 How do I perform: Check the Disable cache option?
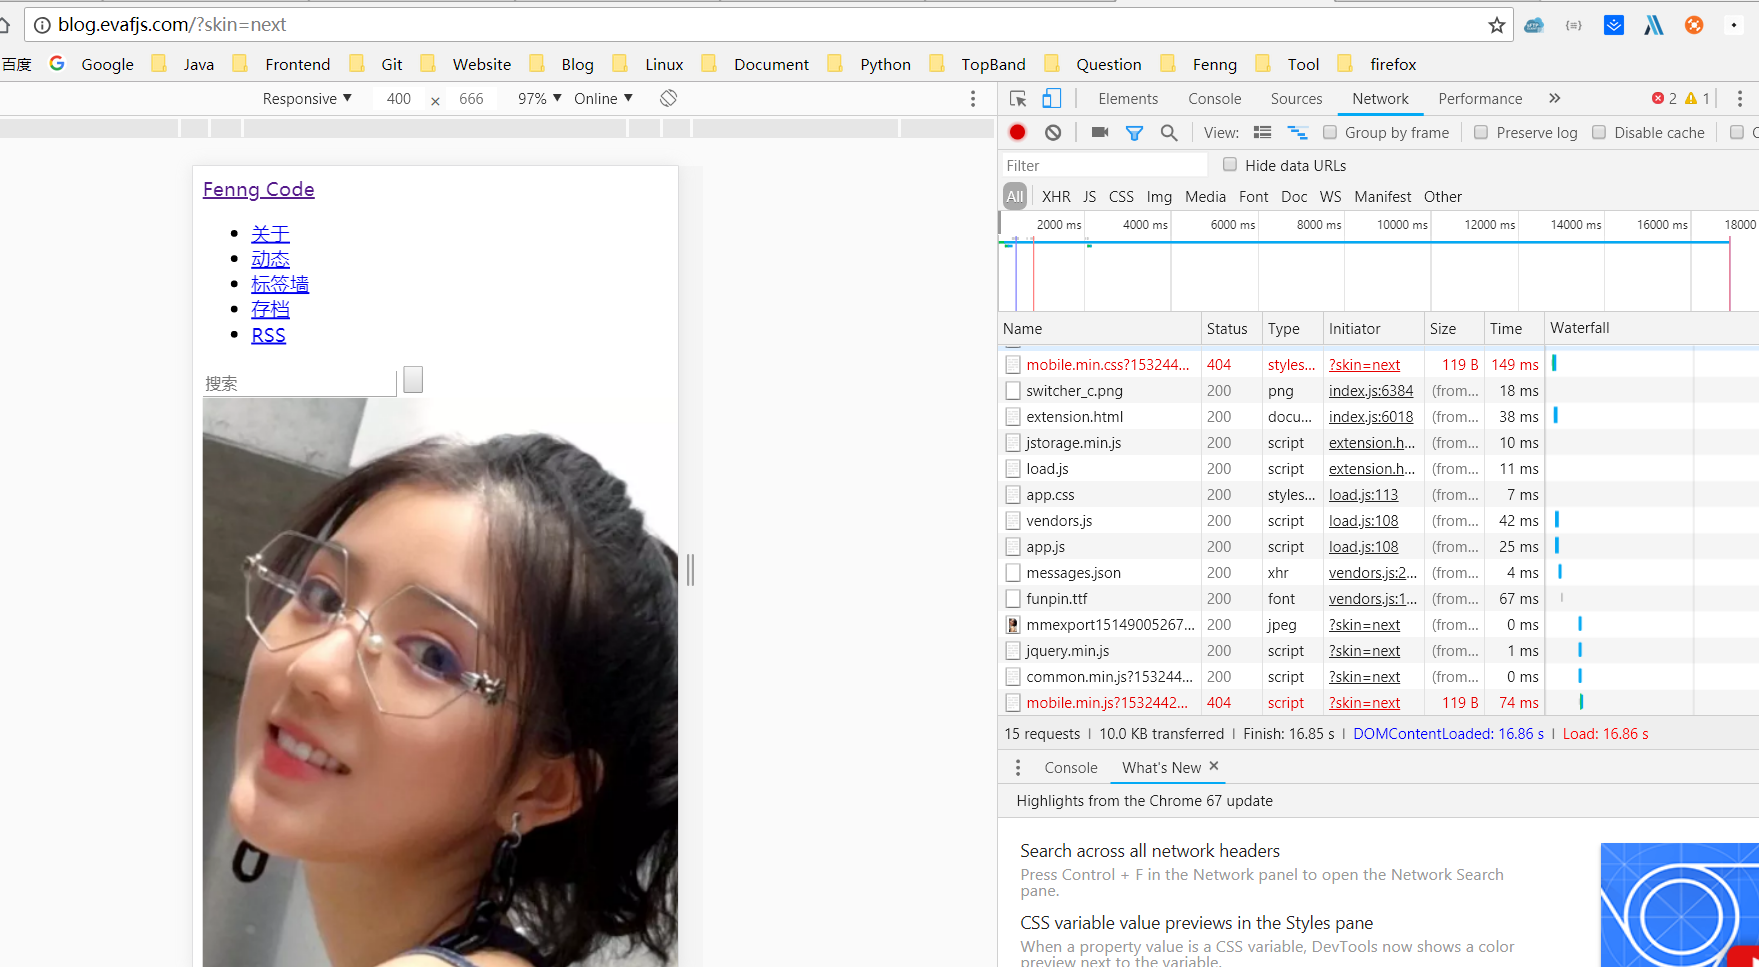coord(1599,132)
